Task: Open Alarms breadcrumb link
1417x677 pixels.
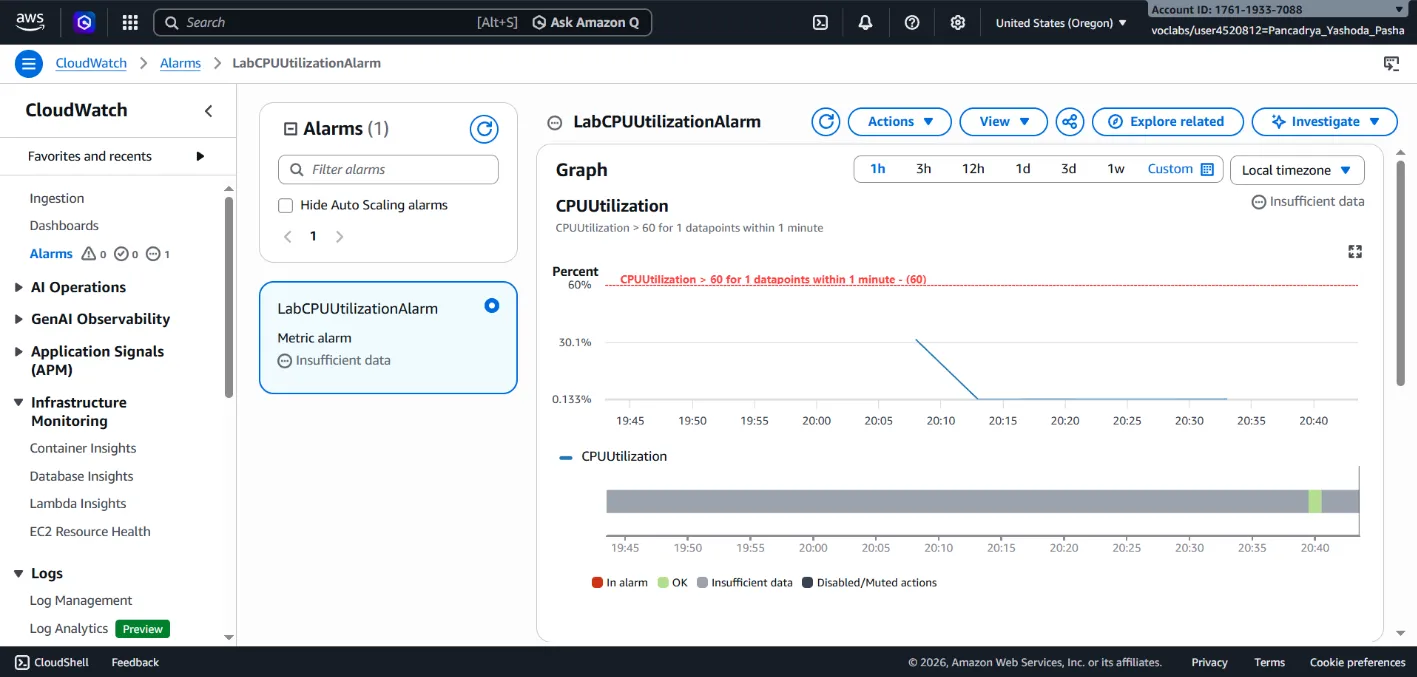Action: (x=180, y=63)
